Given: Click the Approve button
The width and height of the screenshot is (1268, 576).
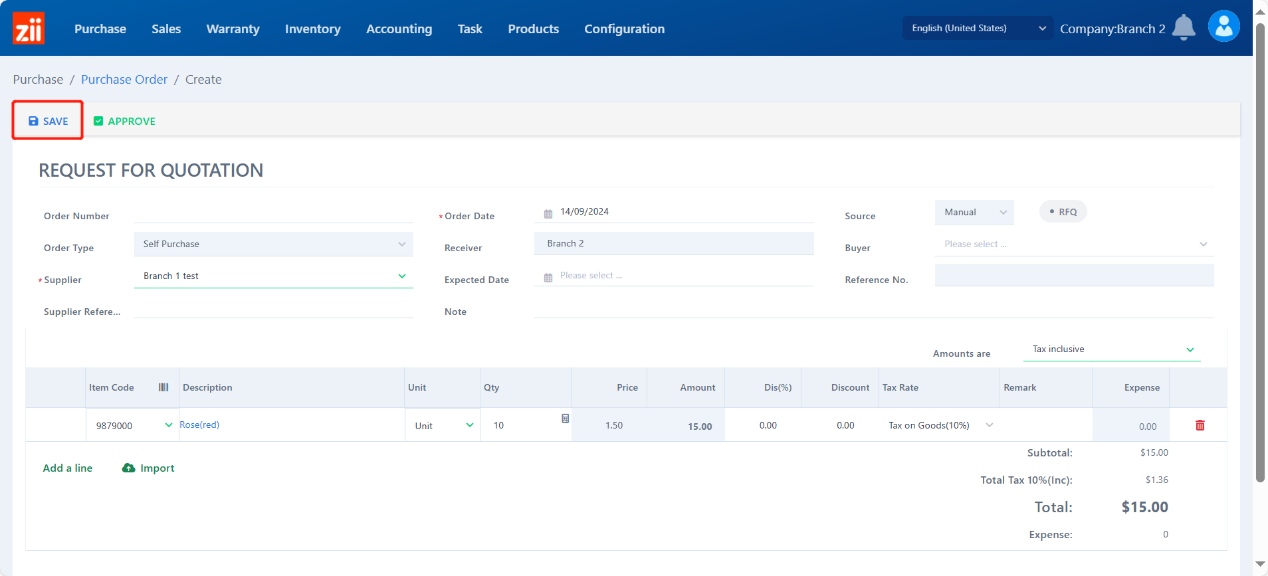Looking at the screenshot, I should point(124,121).
